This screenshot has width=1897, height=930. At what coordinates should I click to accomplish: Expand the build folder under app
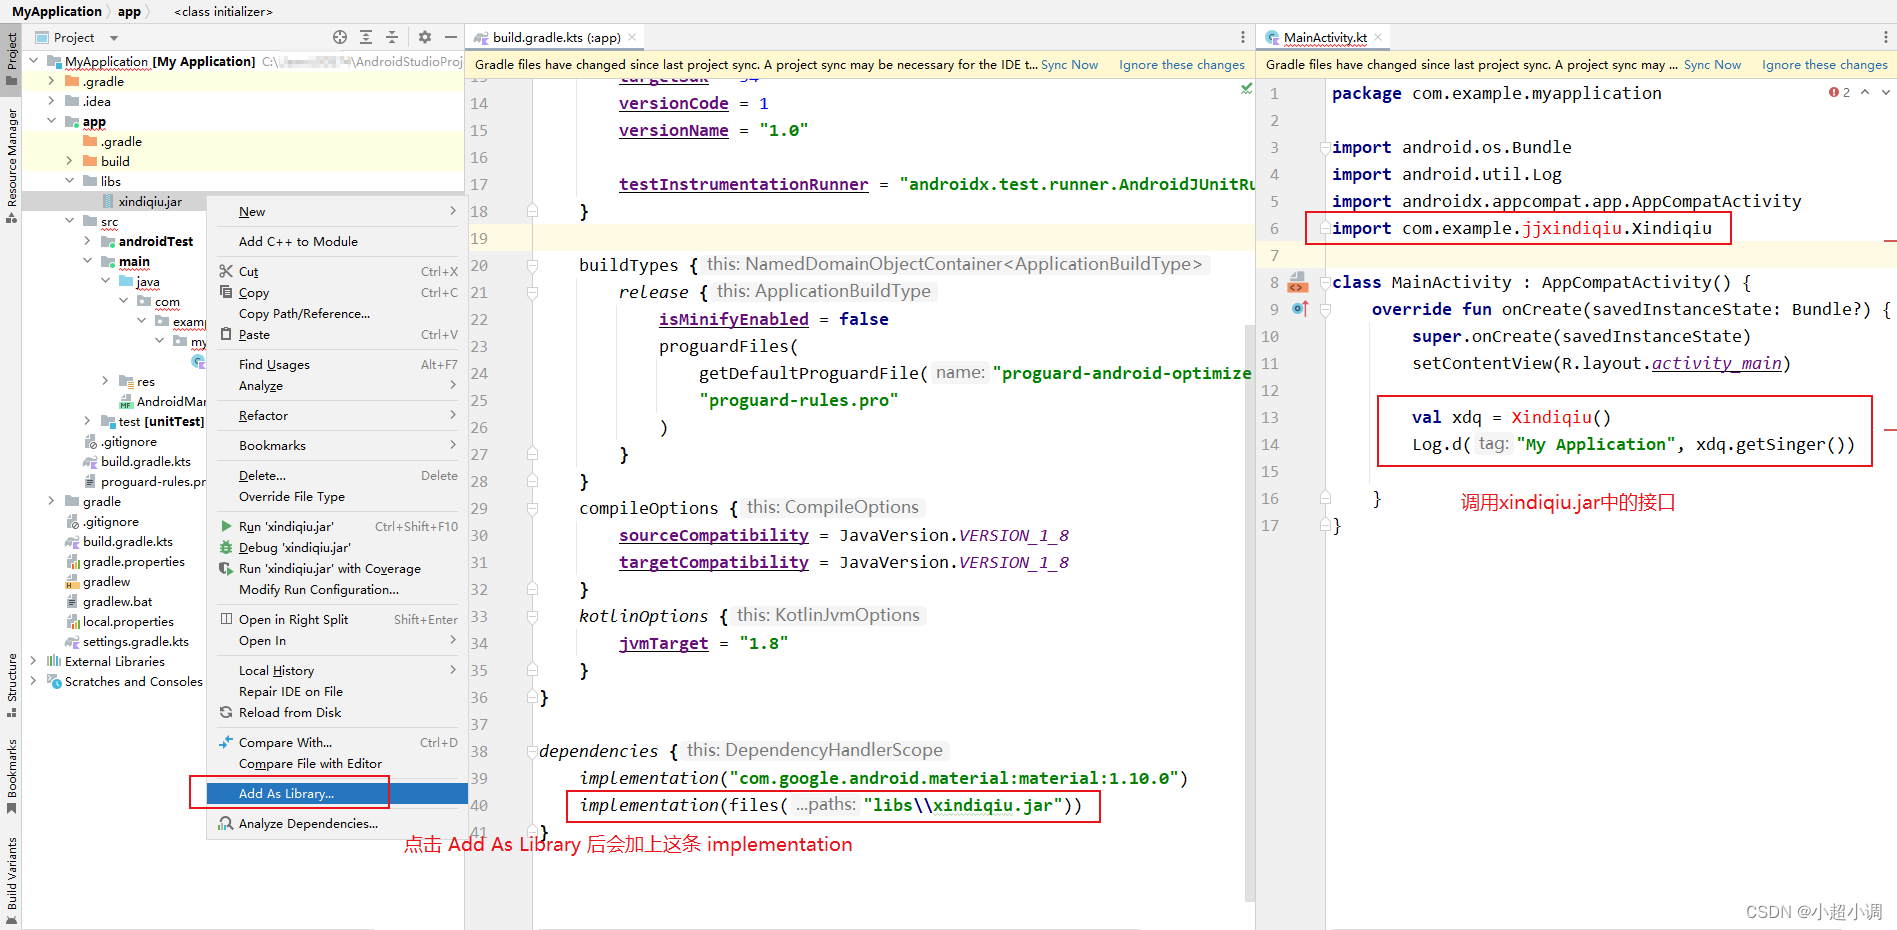[x=69, y=161]
